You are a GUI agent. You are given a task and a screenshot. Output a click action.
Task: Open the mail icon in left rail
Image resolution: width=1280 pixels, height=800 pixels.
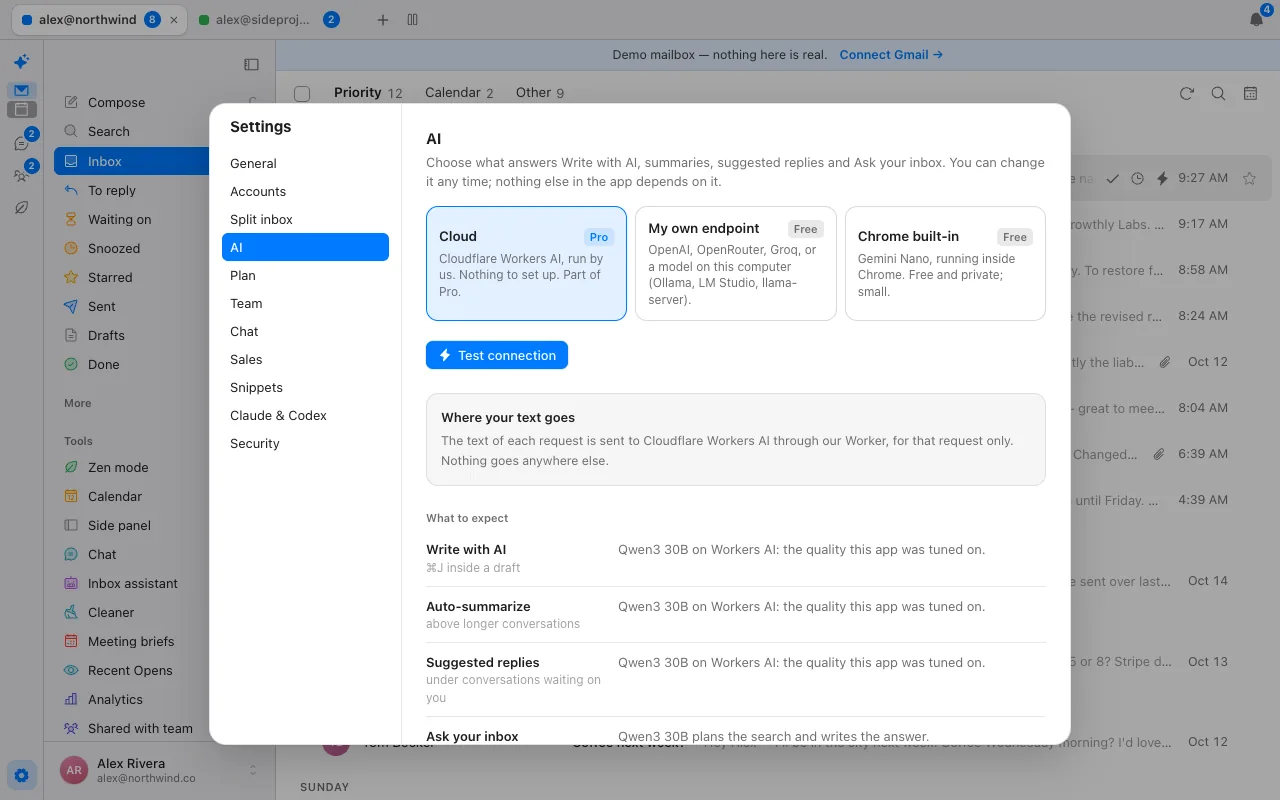click(21, 90)
